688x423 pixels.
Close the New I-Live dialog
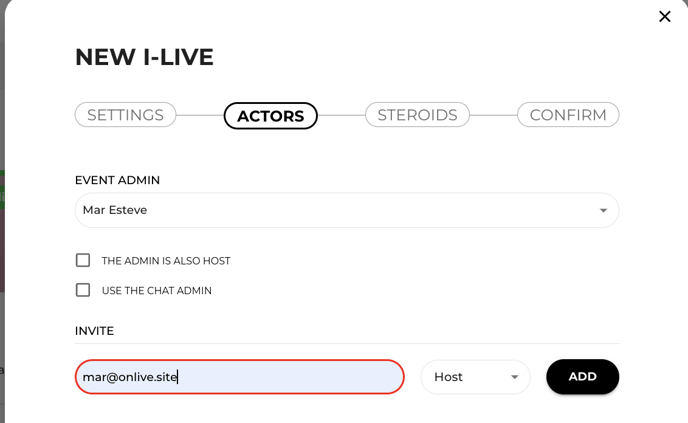click(665, 16)
